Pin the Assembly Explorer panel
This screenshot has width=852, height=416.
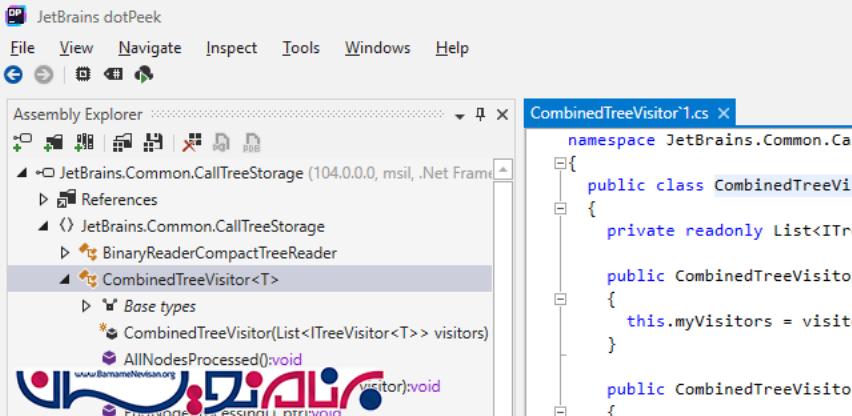click(480, 114)
